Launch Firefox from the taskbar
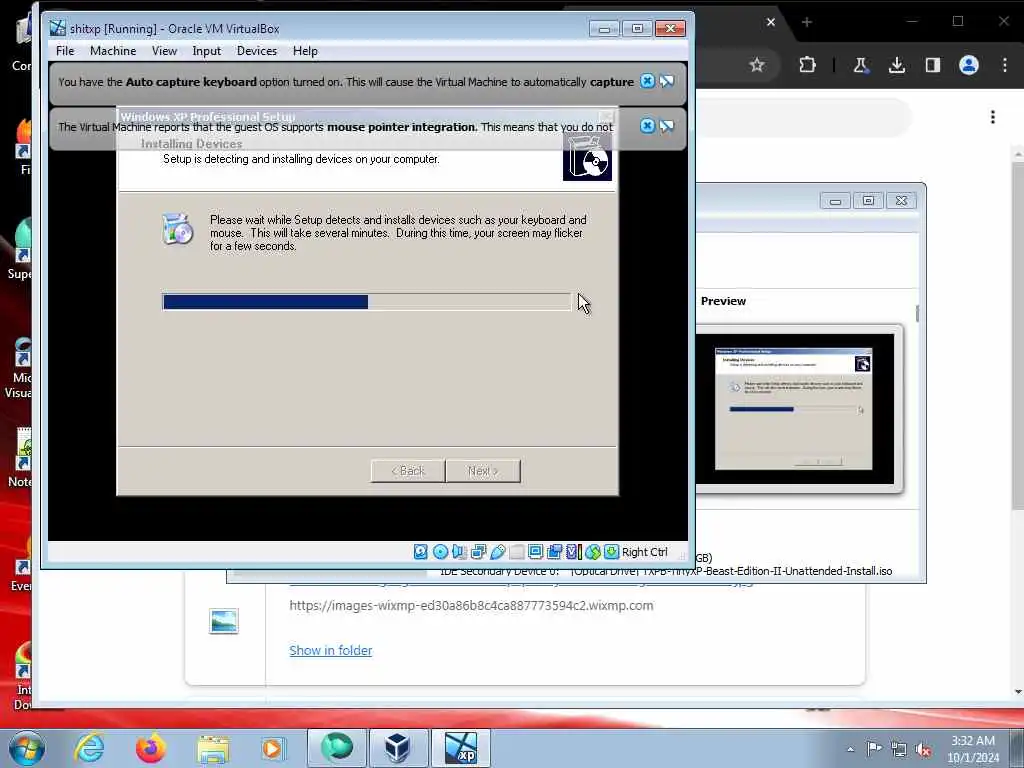The height and width of the screenshot is (768, 1024). coord(150,748)
